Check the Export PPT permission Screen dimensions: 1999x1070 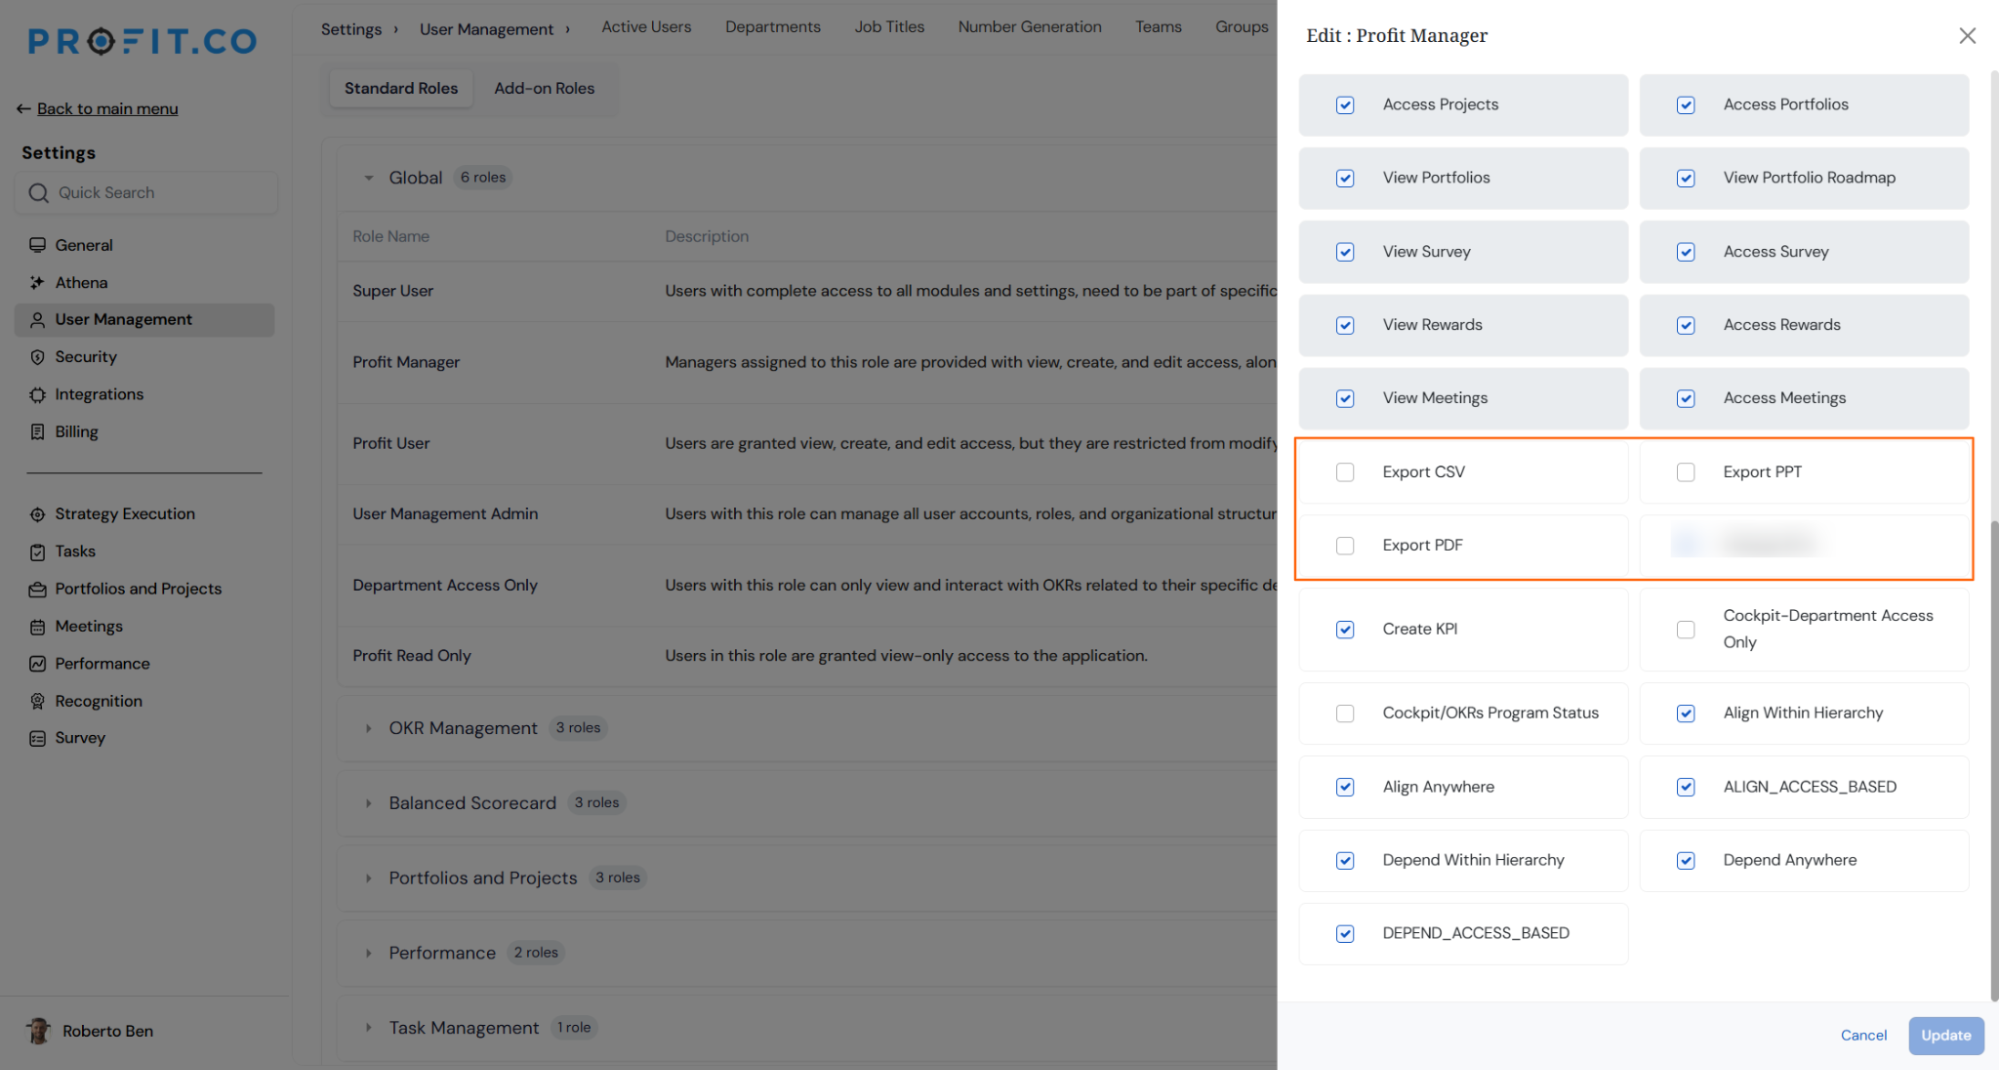1686,472
